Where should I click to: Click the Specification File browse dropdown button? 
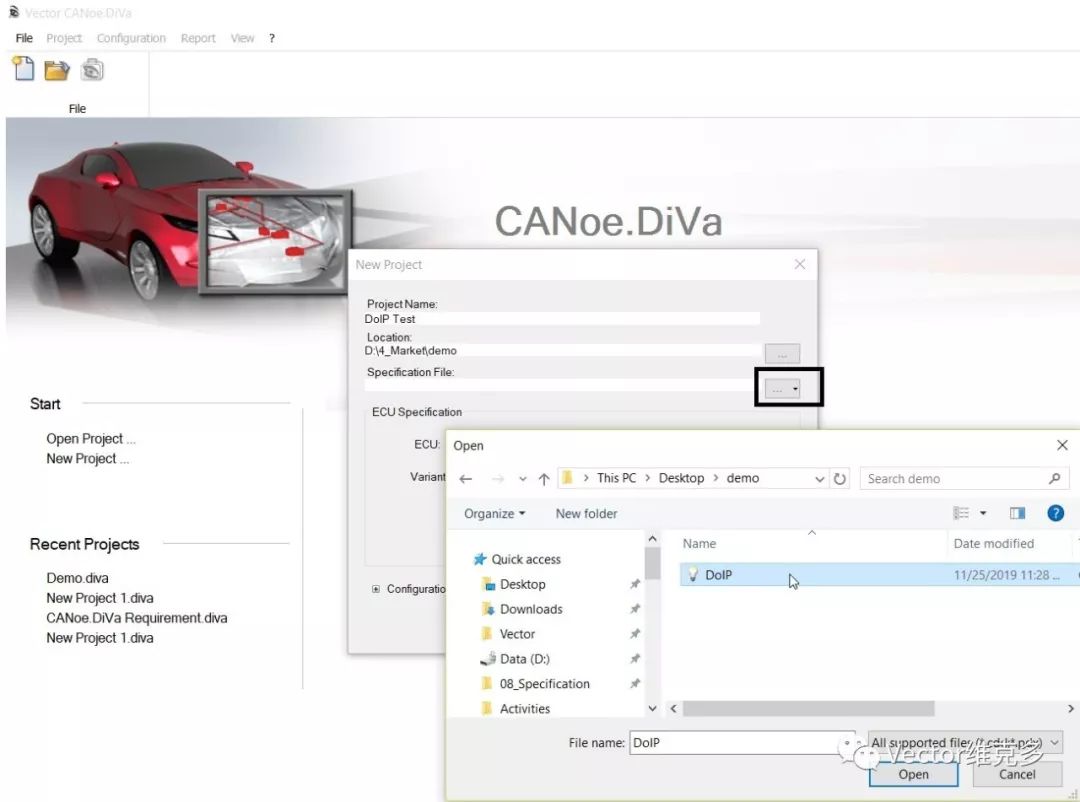782,389
